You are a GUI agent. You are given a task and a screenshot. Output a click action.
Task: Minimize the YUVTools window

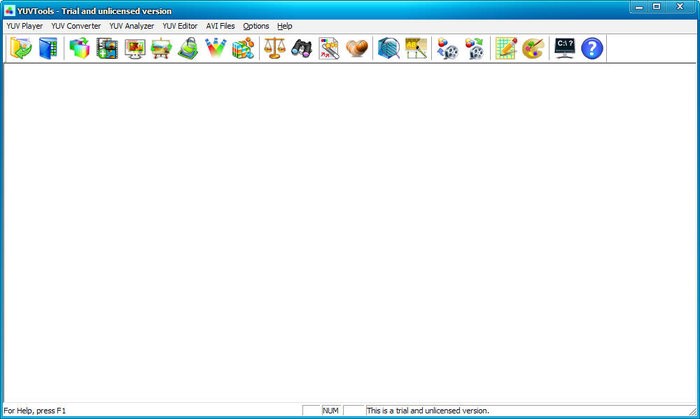point(639,7)
